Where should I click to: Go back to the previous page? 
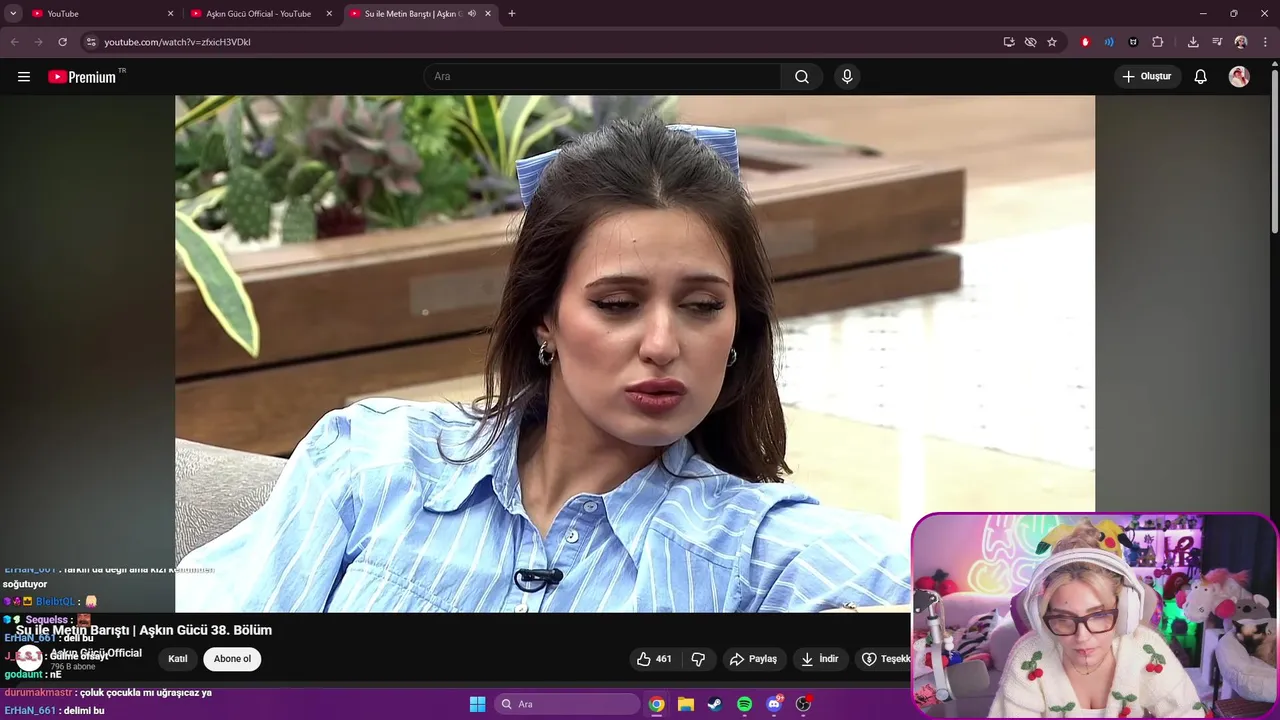(15, 42)
